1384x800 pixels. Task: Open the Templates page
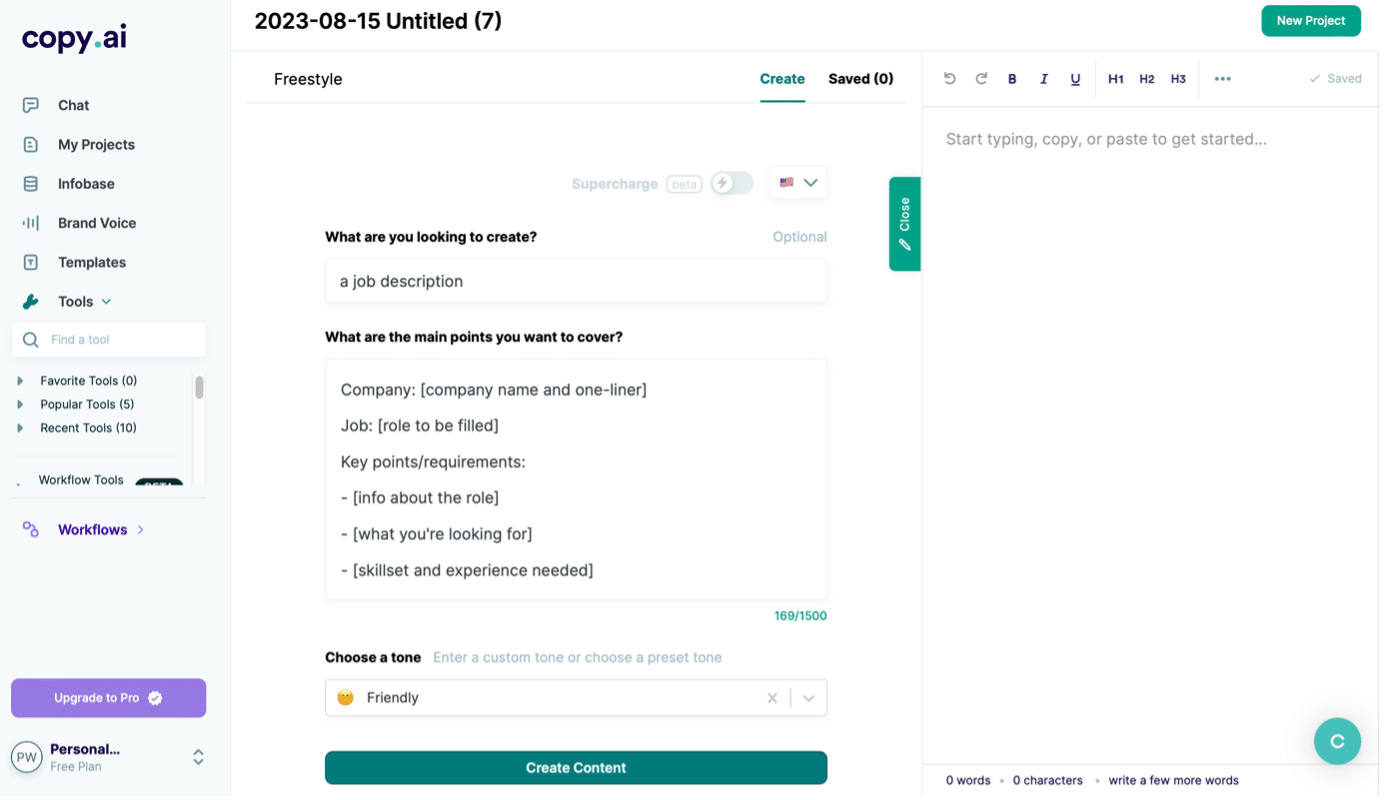[x=92, y=262]
